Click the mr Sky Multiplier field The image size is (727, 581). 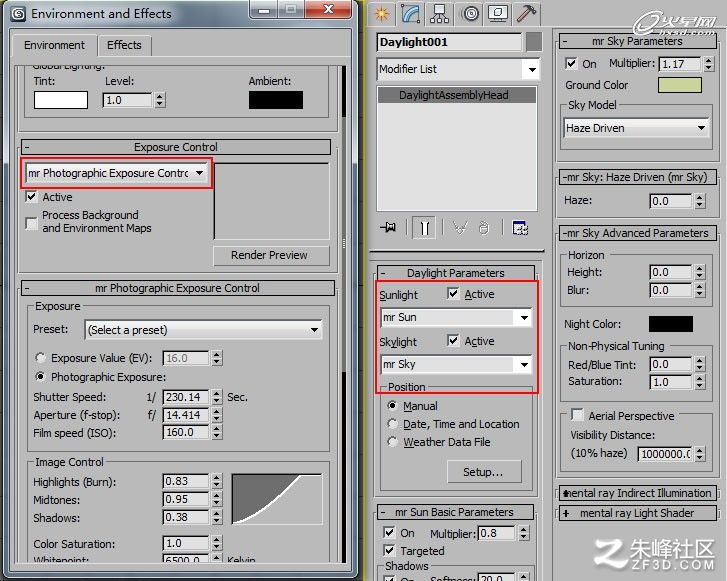point(680,64)
